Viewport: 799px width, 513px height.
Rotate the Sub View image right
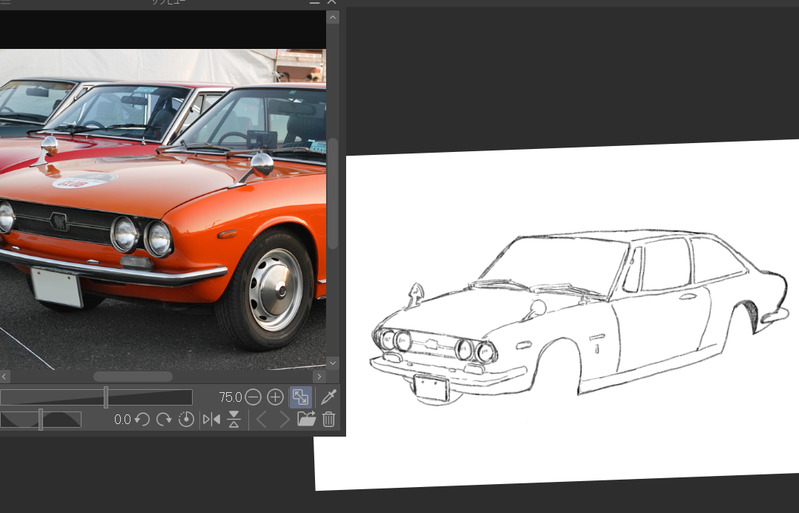164,419
